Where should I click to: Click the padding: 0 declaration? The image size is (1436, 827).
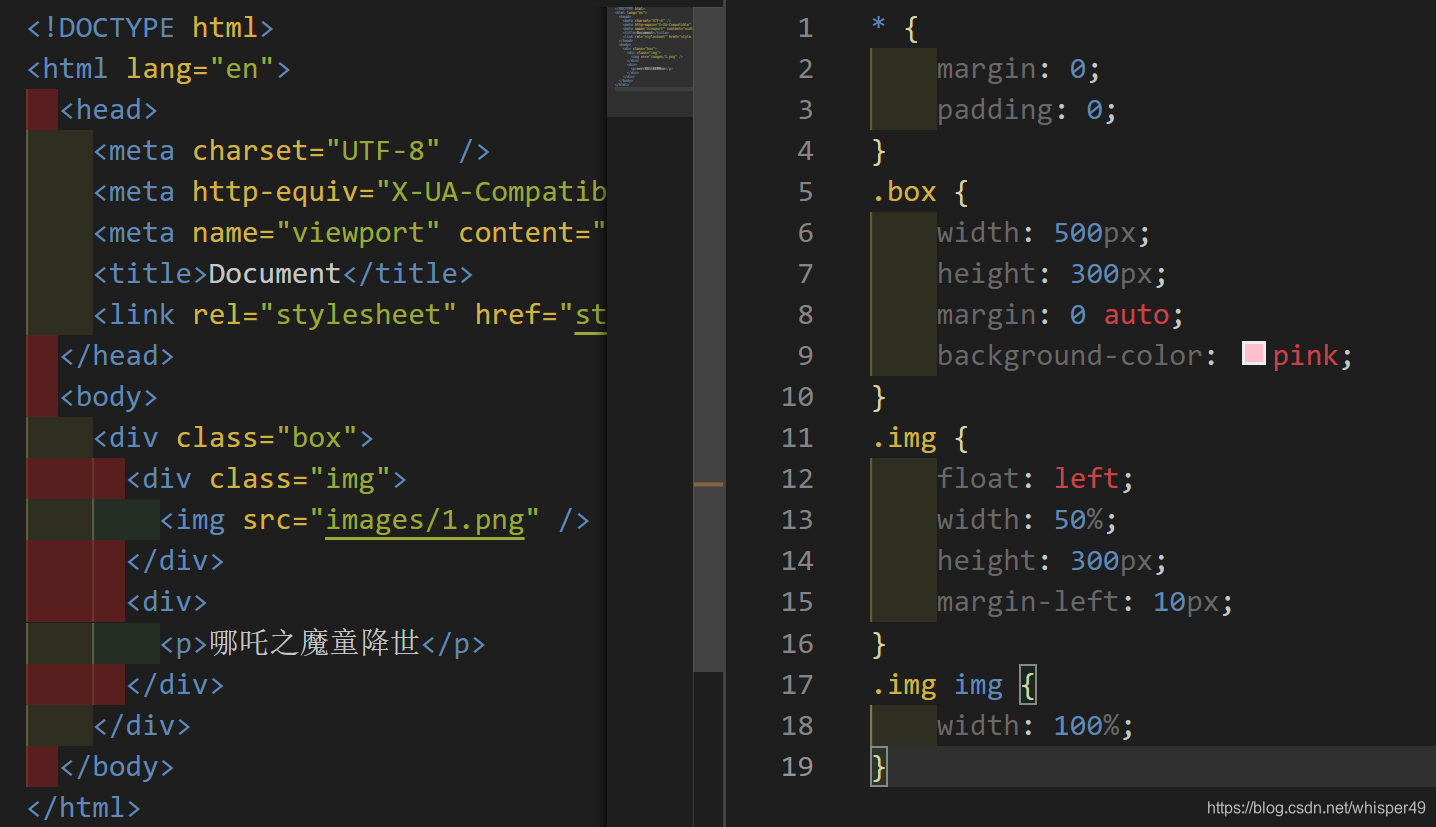click(1027, 110)
